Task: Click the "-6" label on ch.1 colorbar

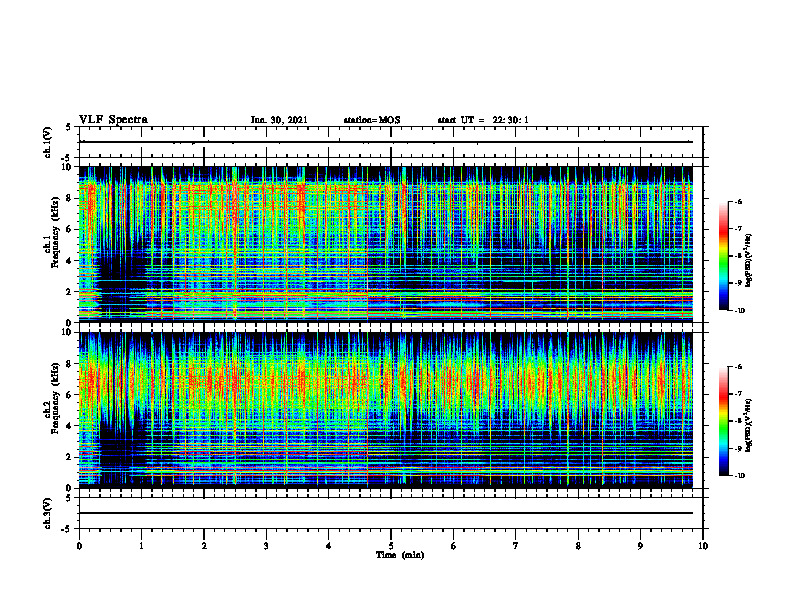Action: point(738,202)
